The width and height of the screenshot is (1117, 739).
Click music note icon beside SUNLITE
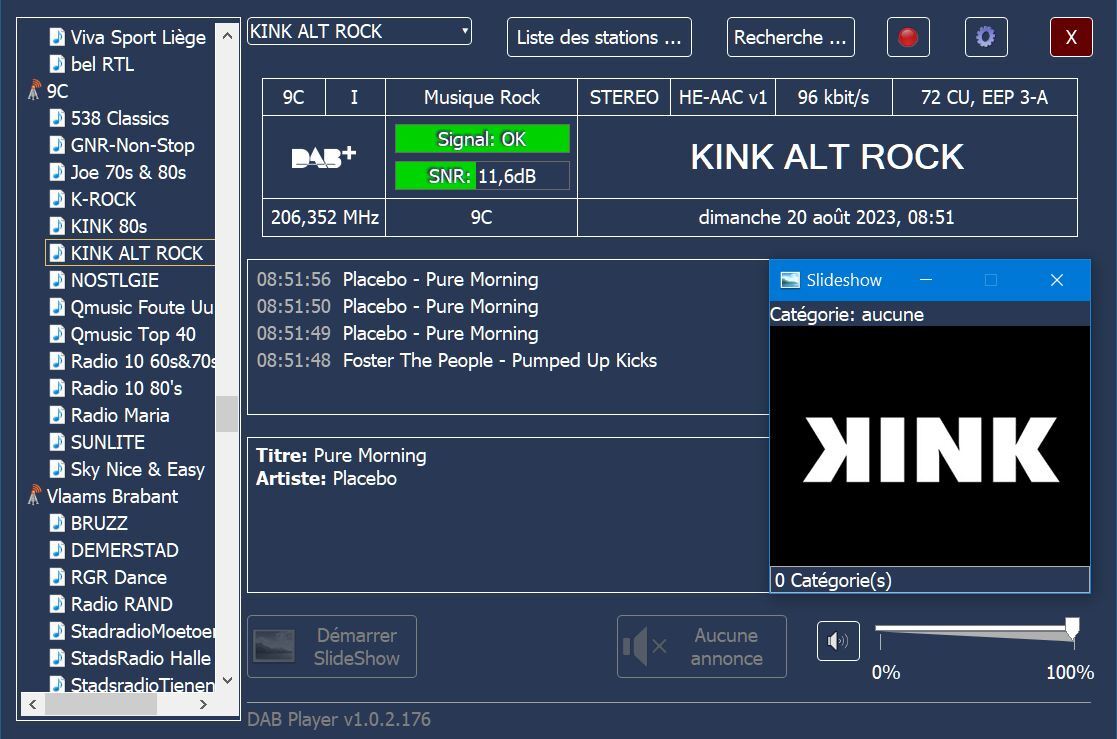pos(57,442)
